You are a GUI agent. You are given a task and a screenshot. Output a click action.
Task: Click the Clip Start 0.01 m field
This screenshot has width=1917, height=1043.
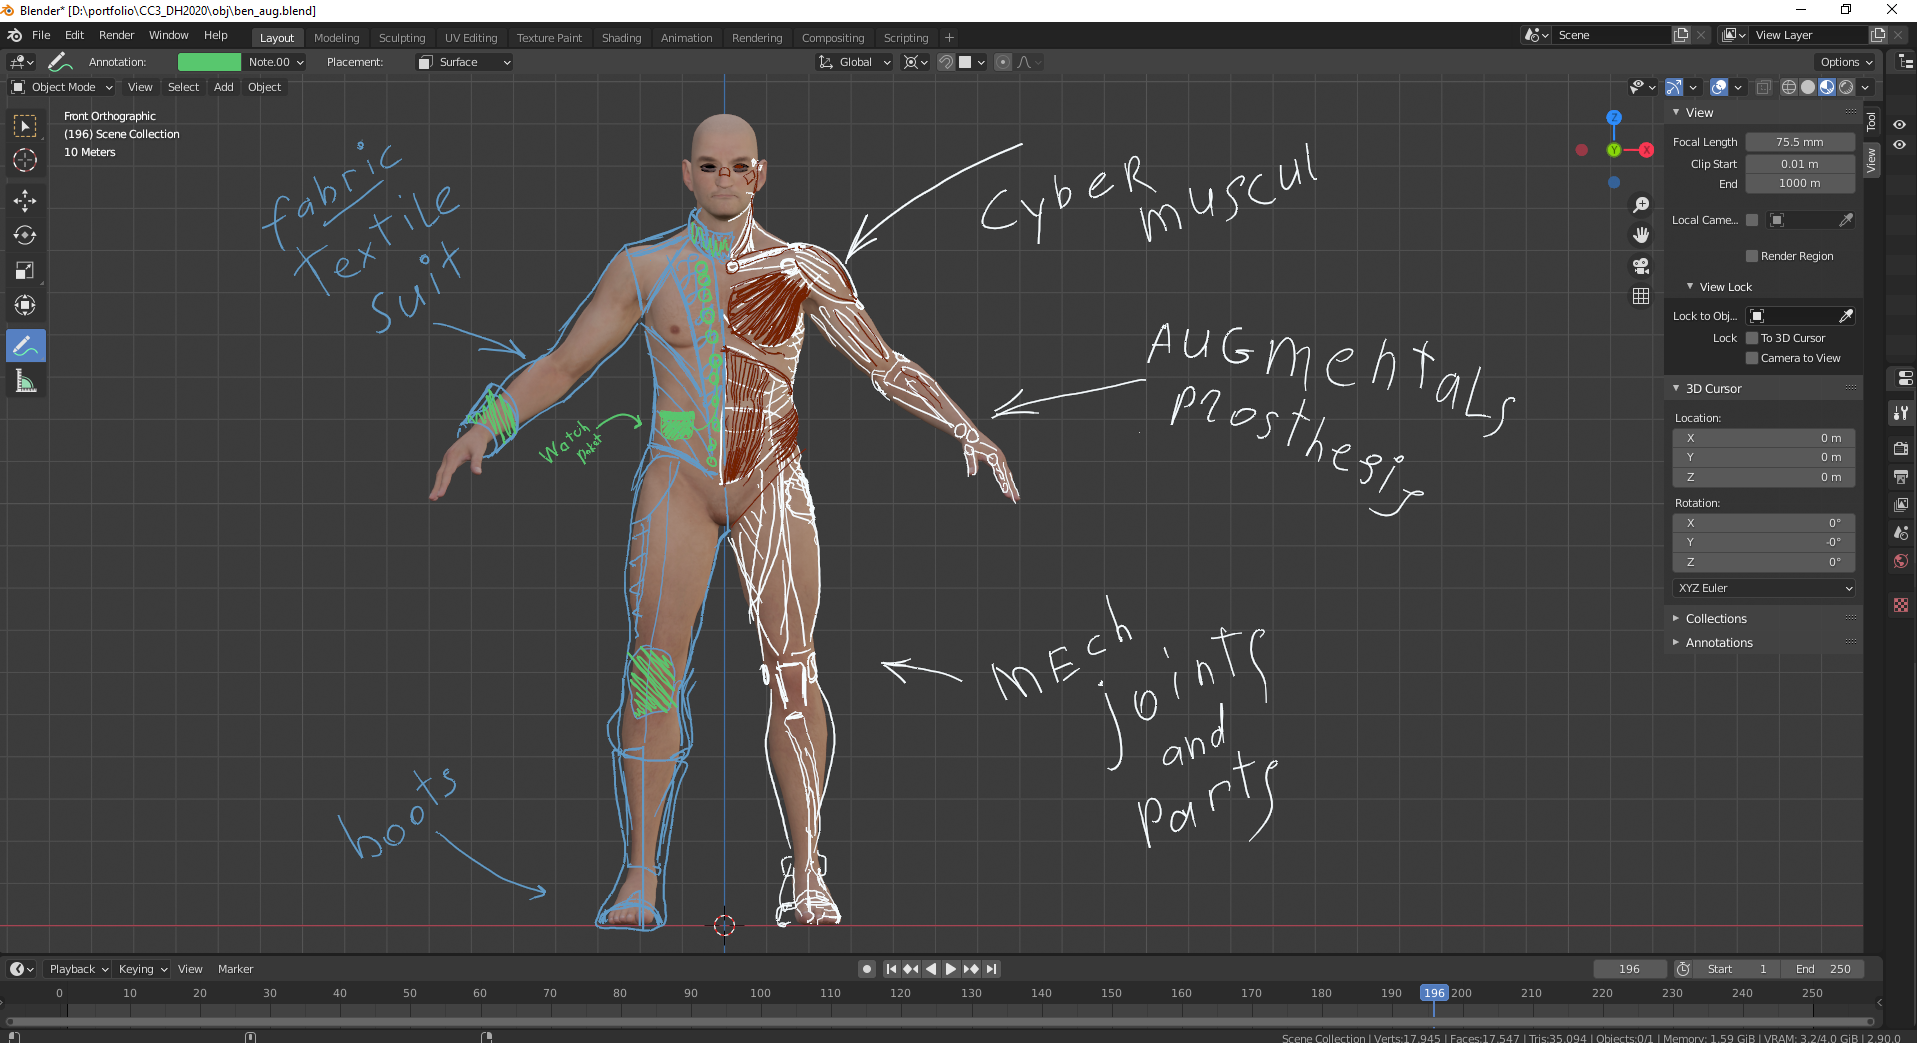tap(1800, 164)
